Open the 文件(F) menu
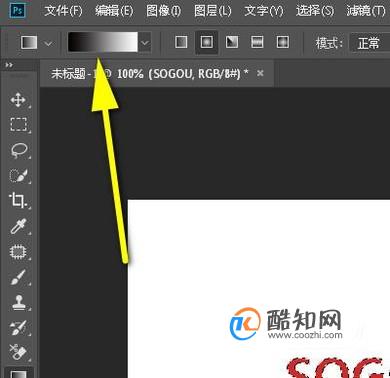This screenshot has height=378, width=390. [x=63, y=11]
